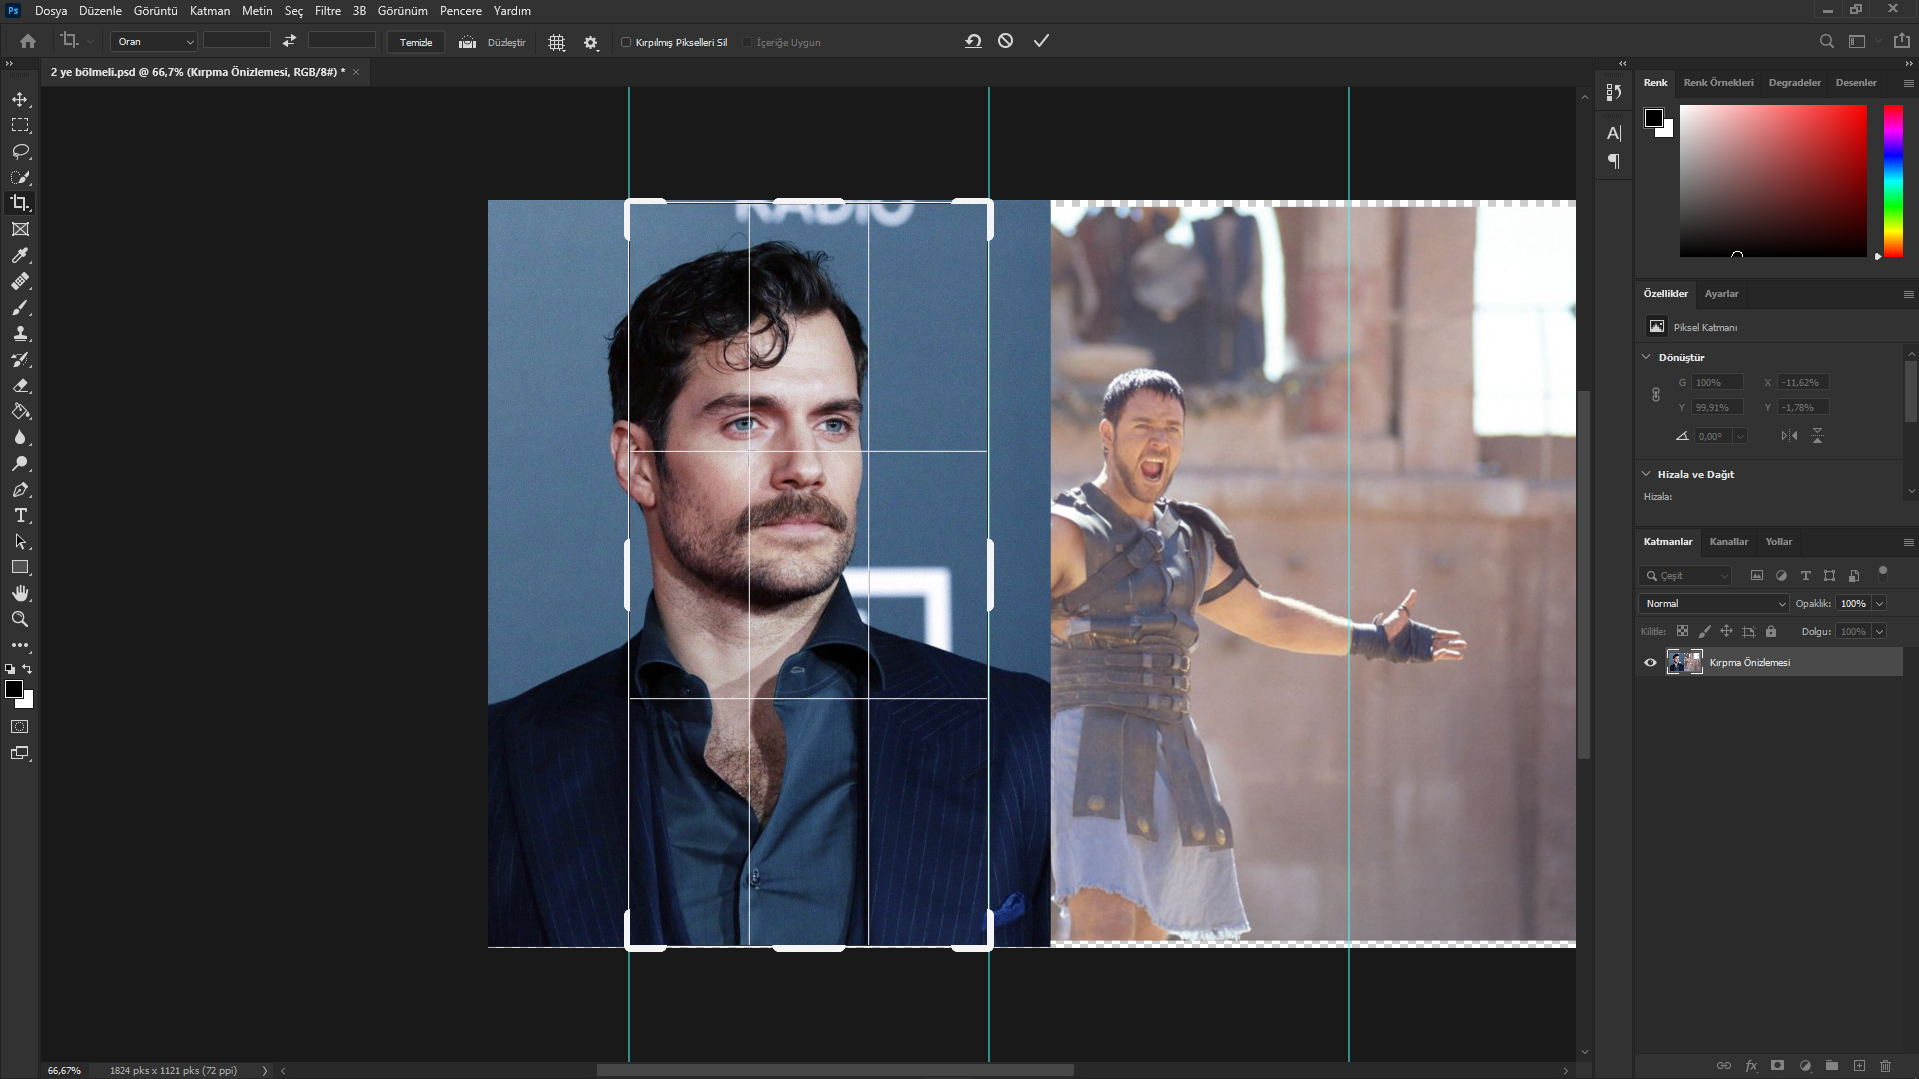The height and width of the screenshot is (1079, 1919).
Task: Hide the Kırpma Önizlemesi layer
Action: (1650, 662)
